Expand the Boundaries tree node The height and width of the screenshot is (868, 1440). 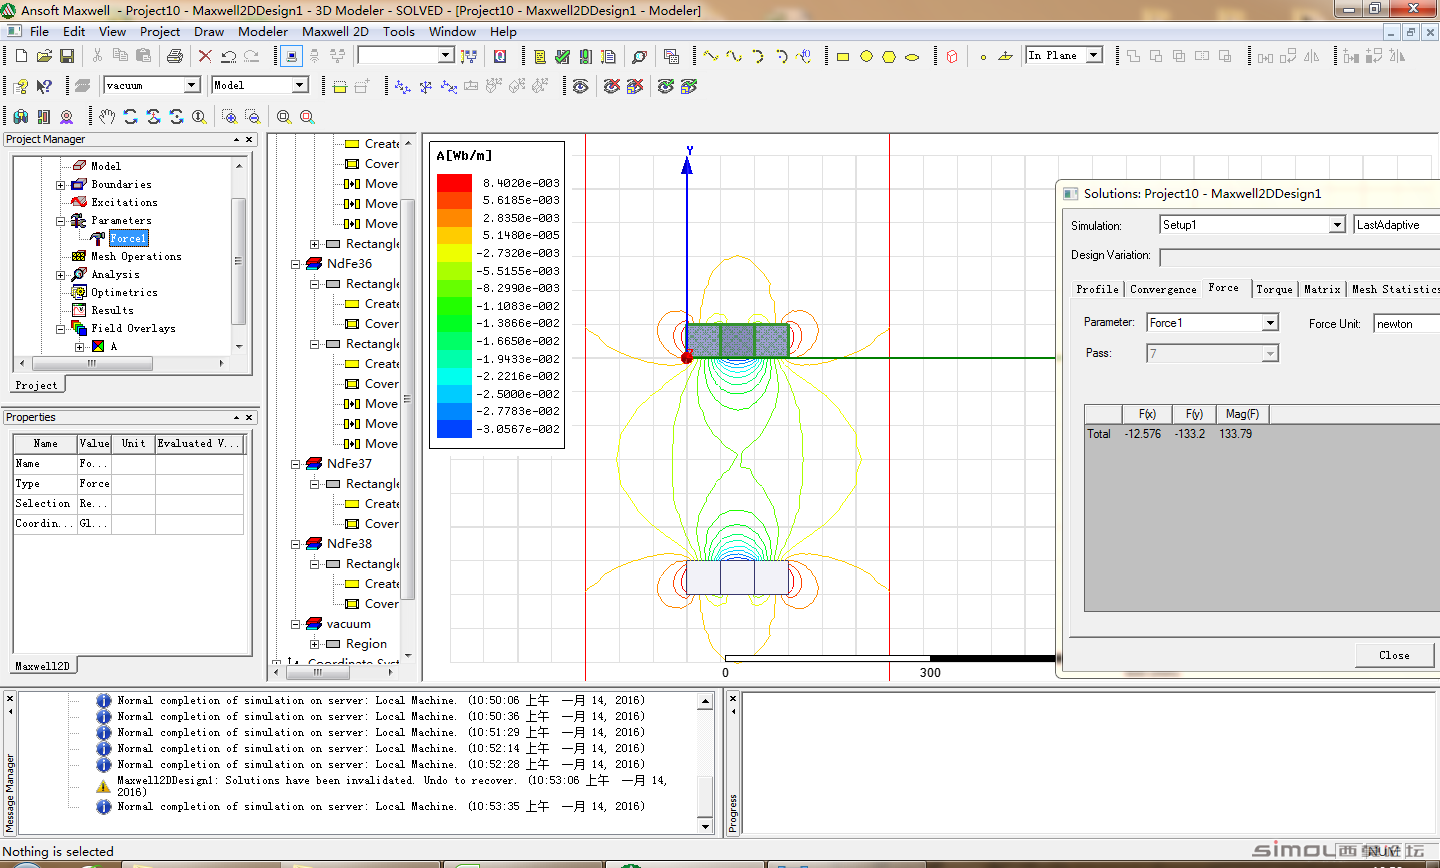(x=61, y=185)
